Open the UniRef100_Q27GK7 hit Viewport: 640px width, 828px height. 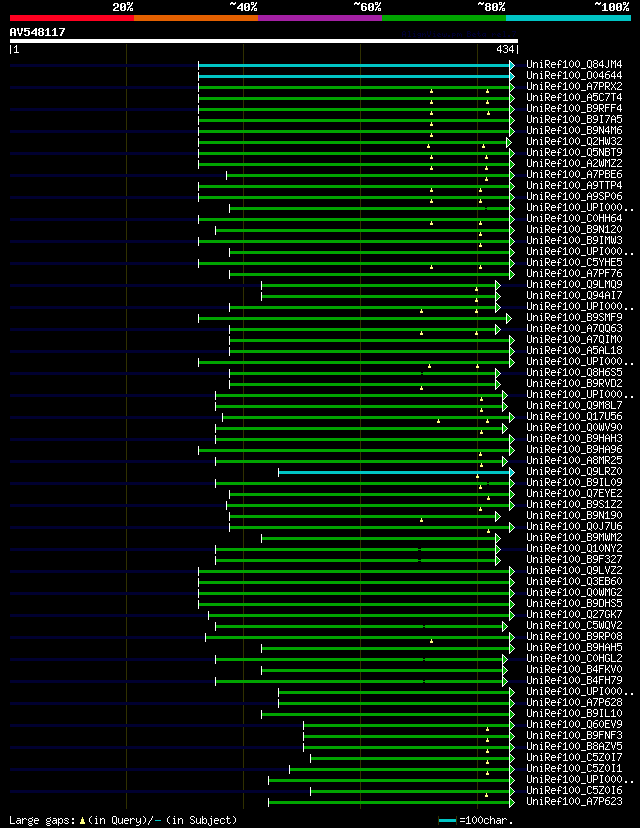tap(574, 615)
